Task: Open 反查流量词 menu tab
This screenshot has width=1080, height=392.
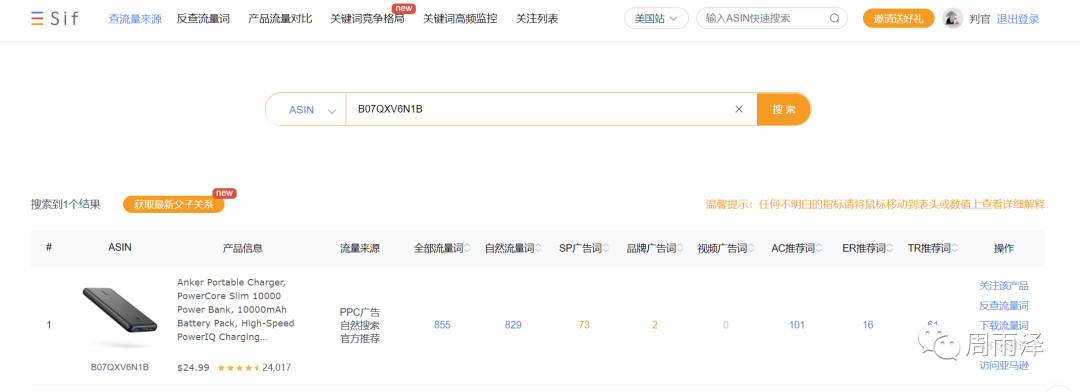Action: point(203,19)
